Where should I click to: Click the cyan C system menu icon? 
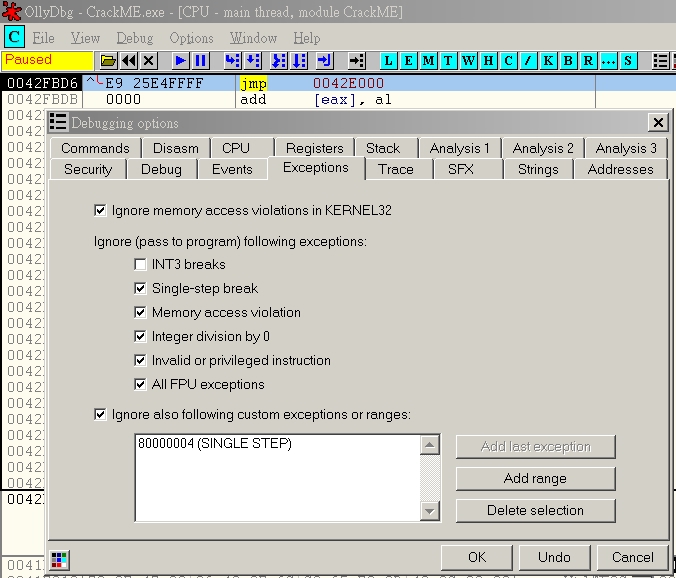pos(14,37)
